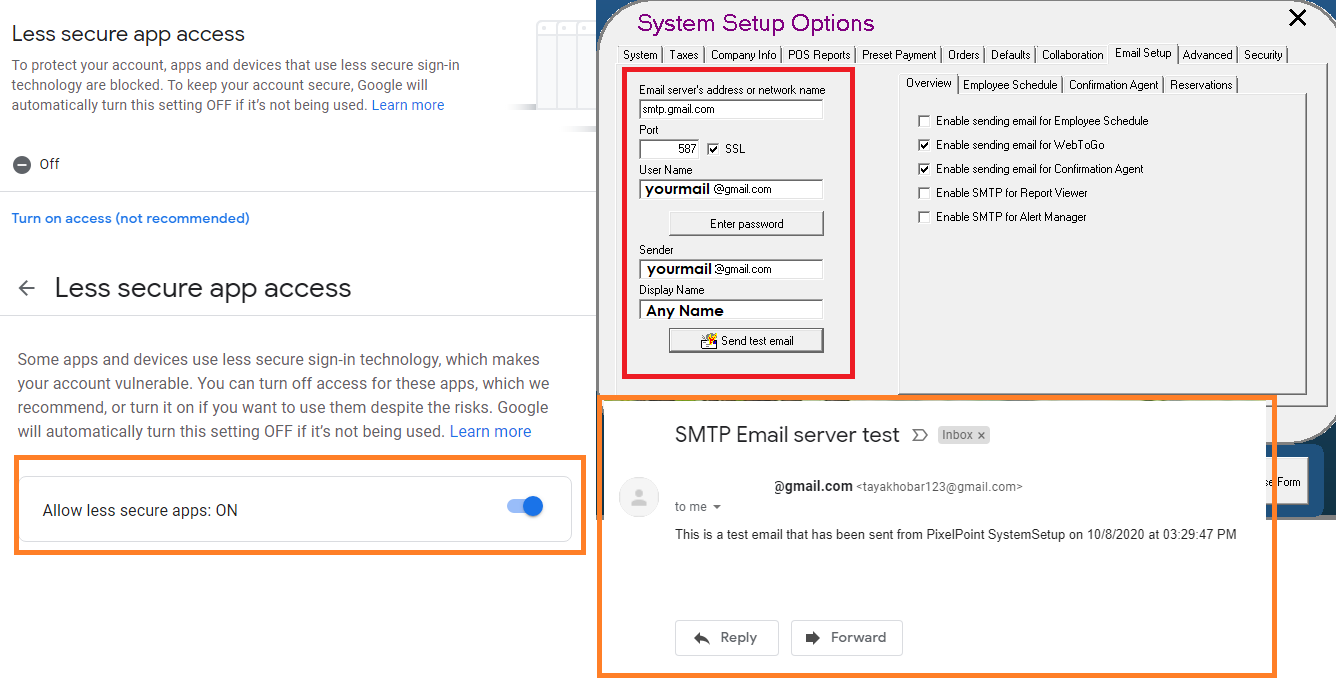Screen dimensions: 1336x700
Task: Click the "SMTP Email server test" subject line
Action: [x=787, y=435]
